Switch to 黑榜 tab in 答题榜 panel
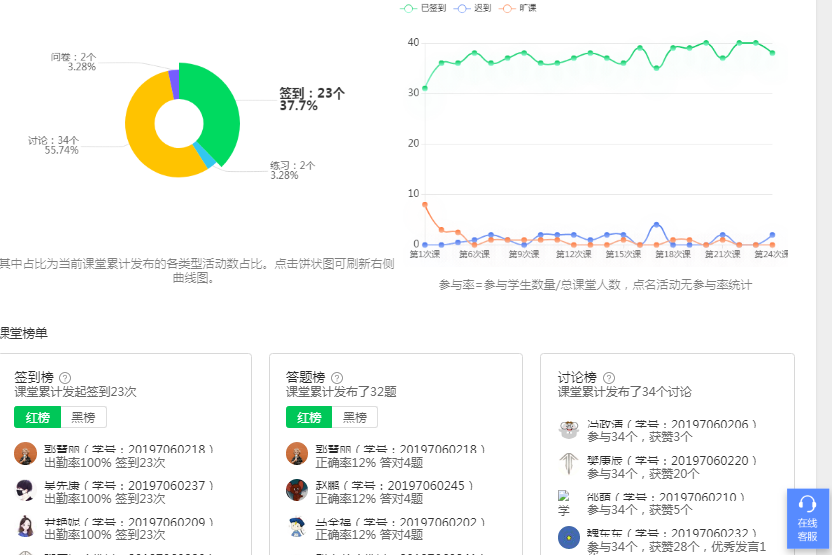Screen dimensions: 832x555 coord(355,417)
